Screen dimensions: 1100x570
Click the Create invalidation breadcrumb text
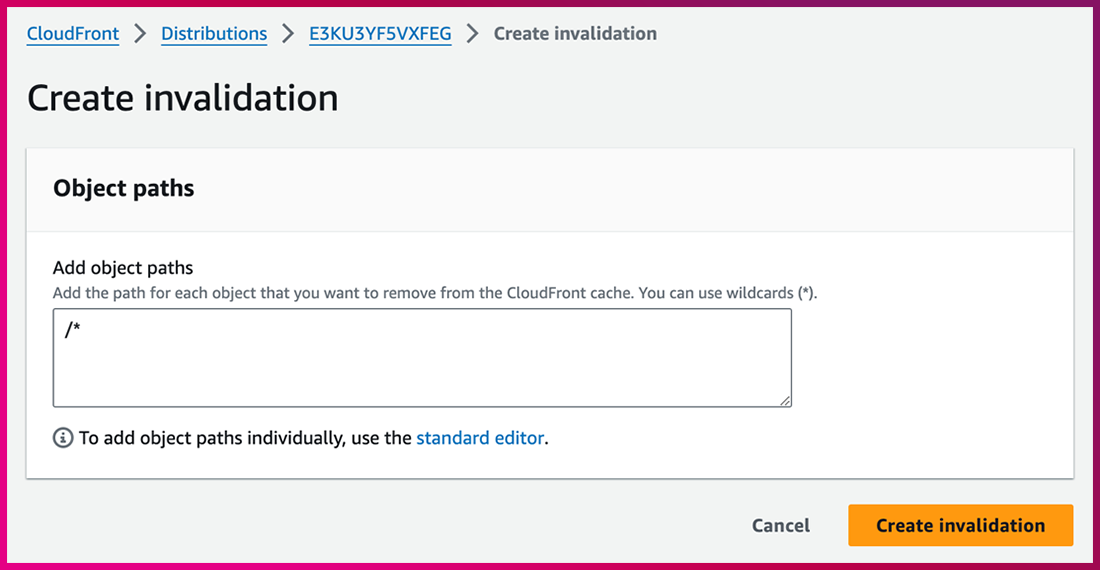(575, 34)
